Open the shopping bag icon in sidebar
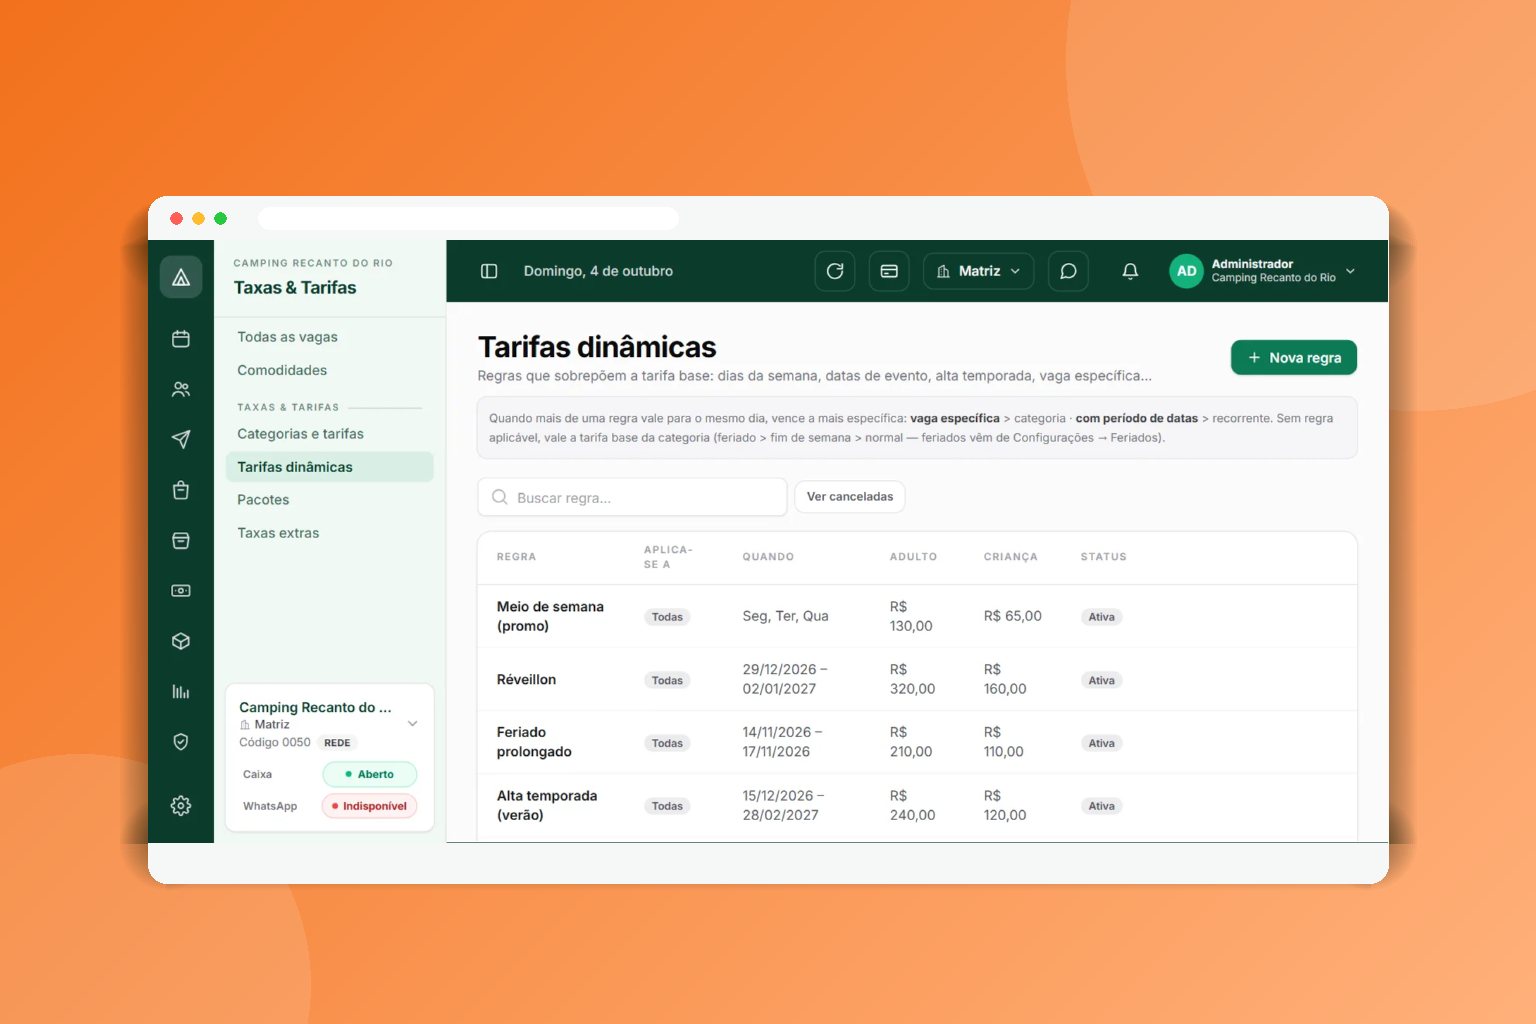Image resolution: width=1536 pixels, height=1024 pixels. tap(181, 490)
